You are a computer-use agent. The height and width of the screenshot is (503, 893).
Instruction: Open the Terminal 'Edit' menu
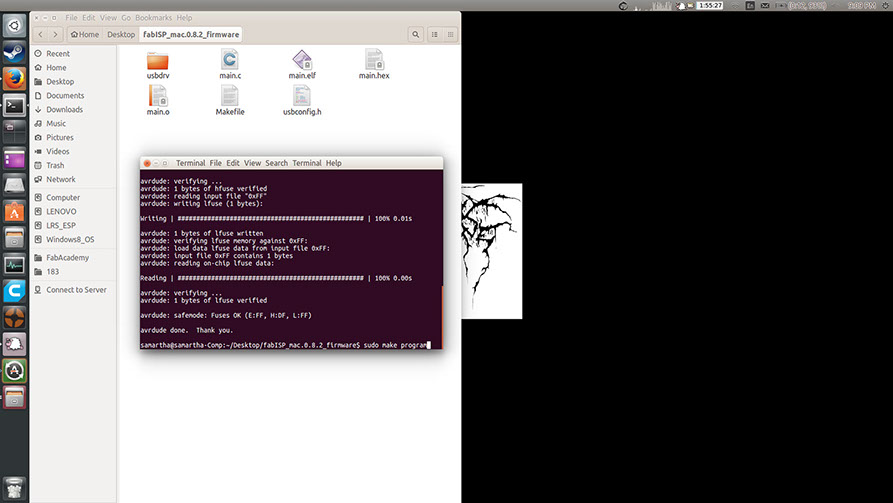pos(233,163)
